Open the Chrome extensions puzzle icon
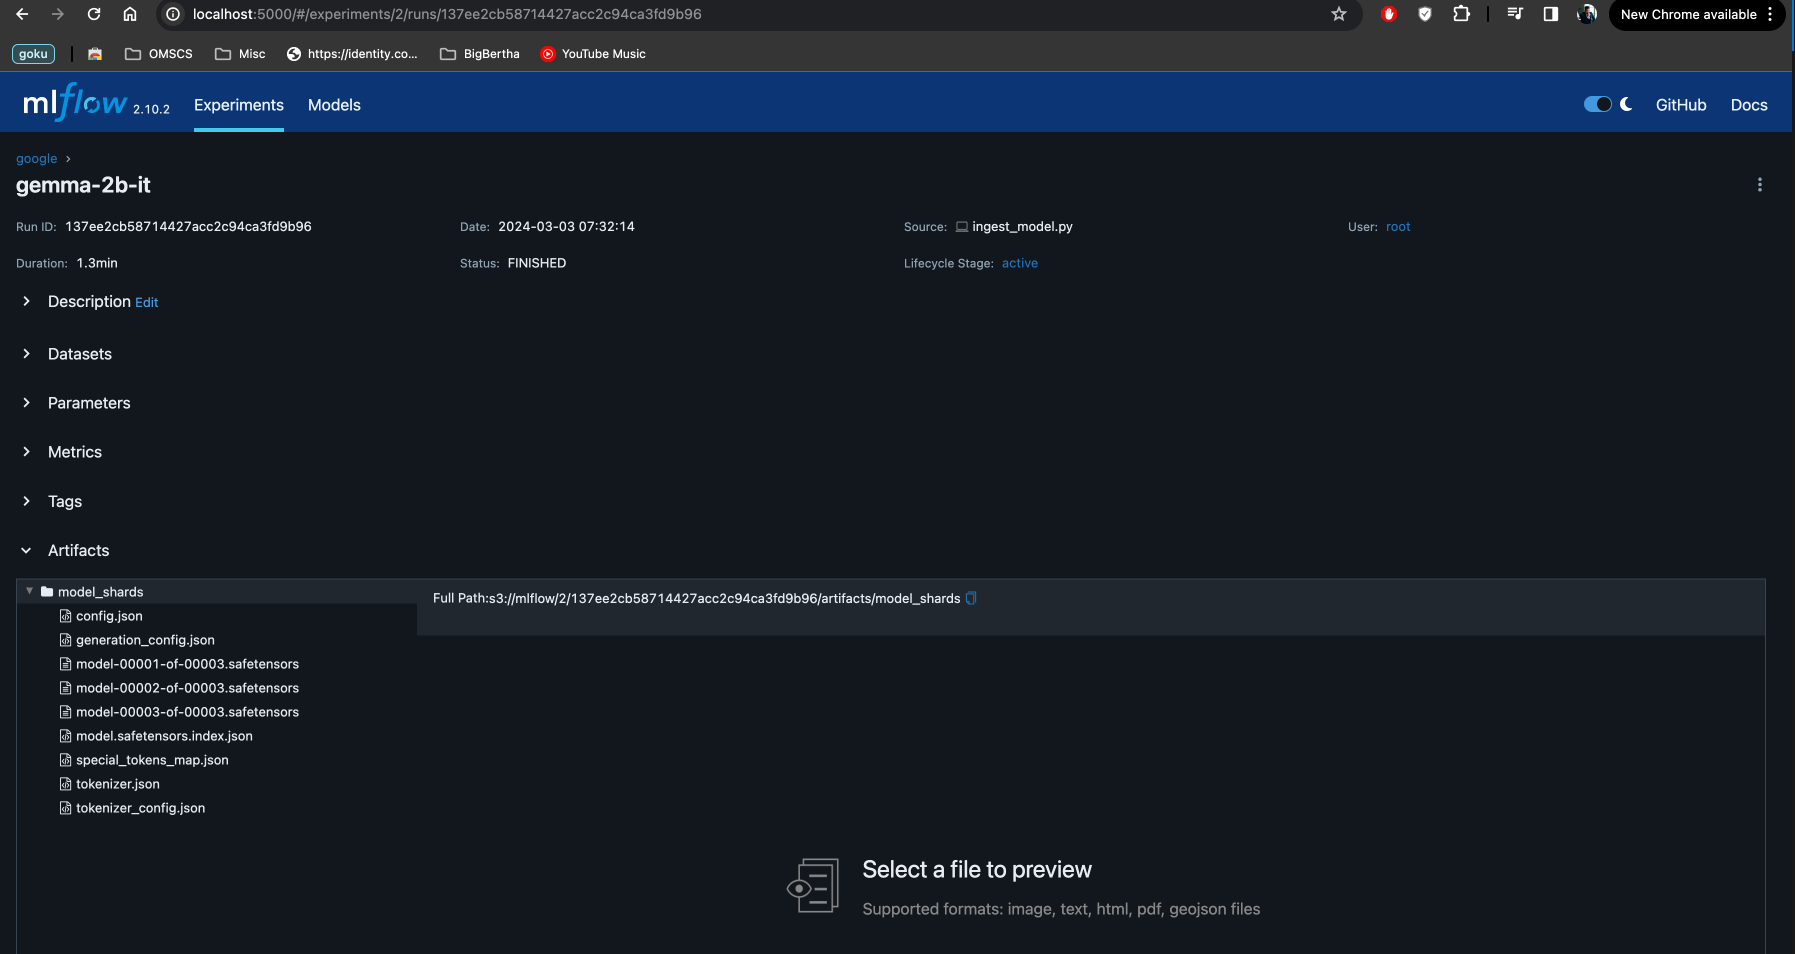 point(1461,14)
